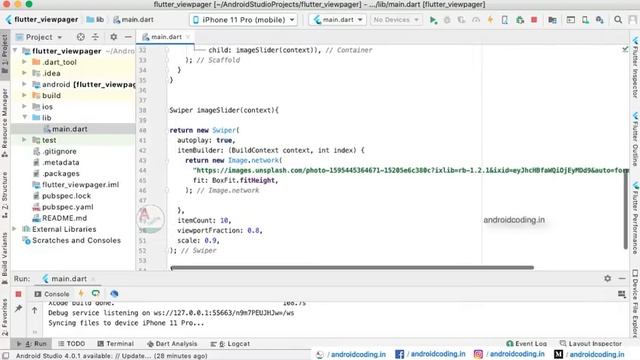Screen dimensions: 640x360
Task: Expand the android folder node
Action: tap(24, 84)
